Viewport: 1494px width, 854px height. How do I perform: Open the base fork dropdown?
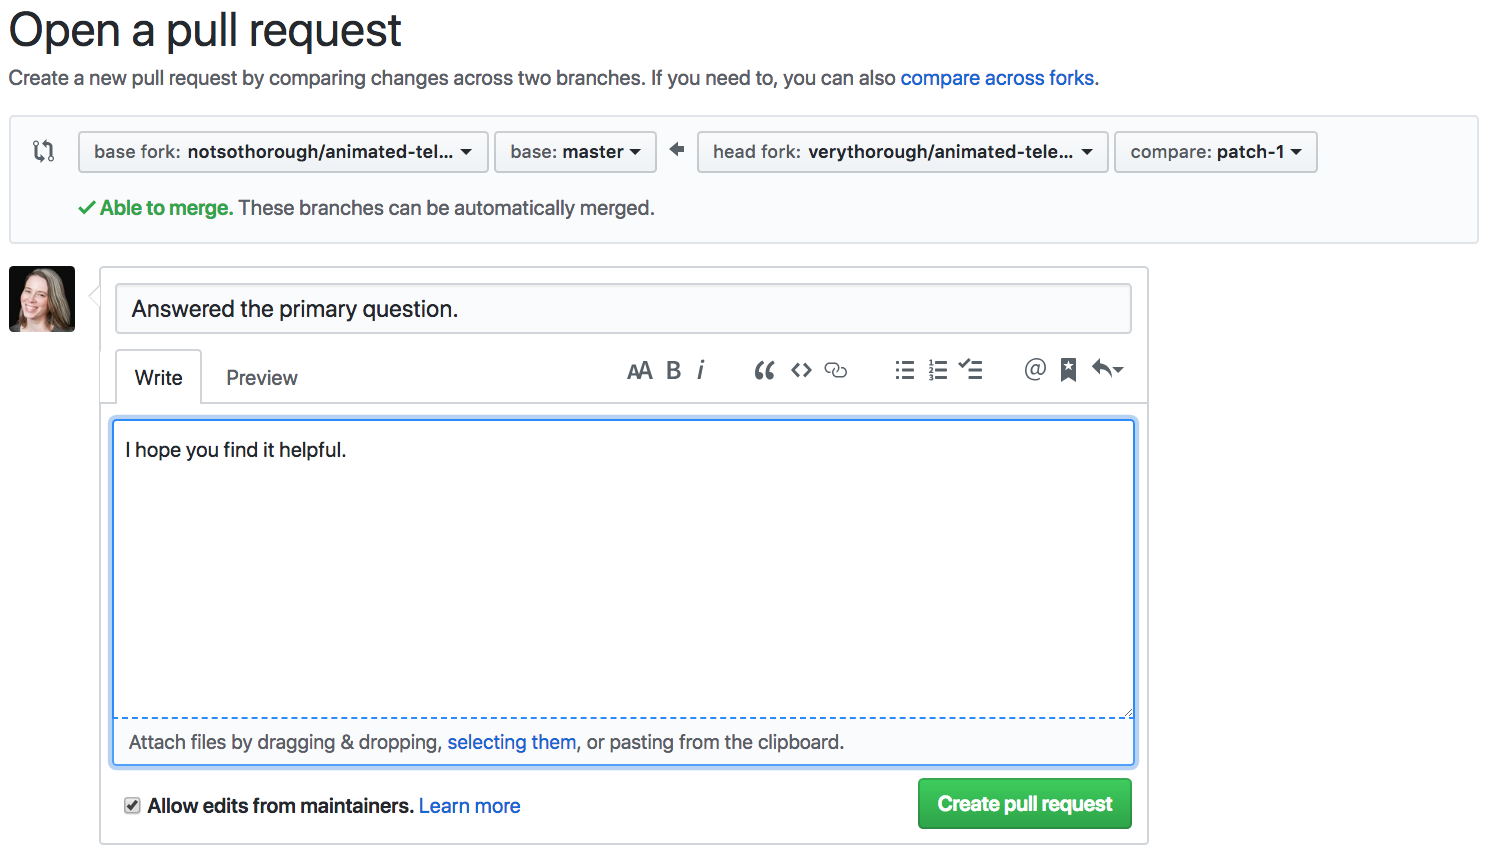pos(283,152)
